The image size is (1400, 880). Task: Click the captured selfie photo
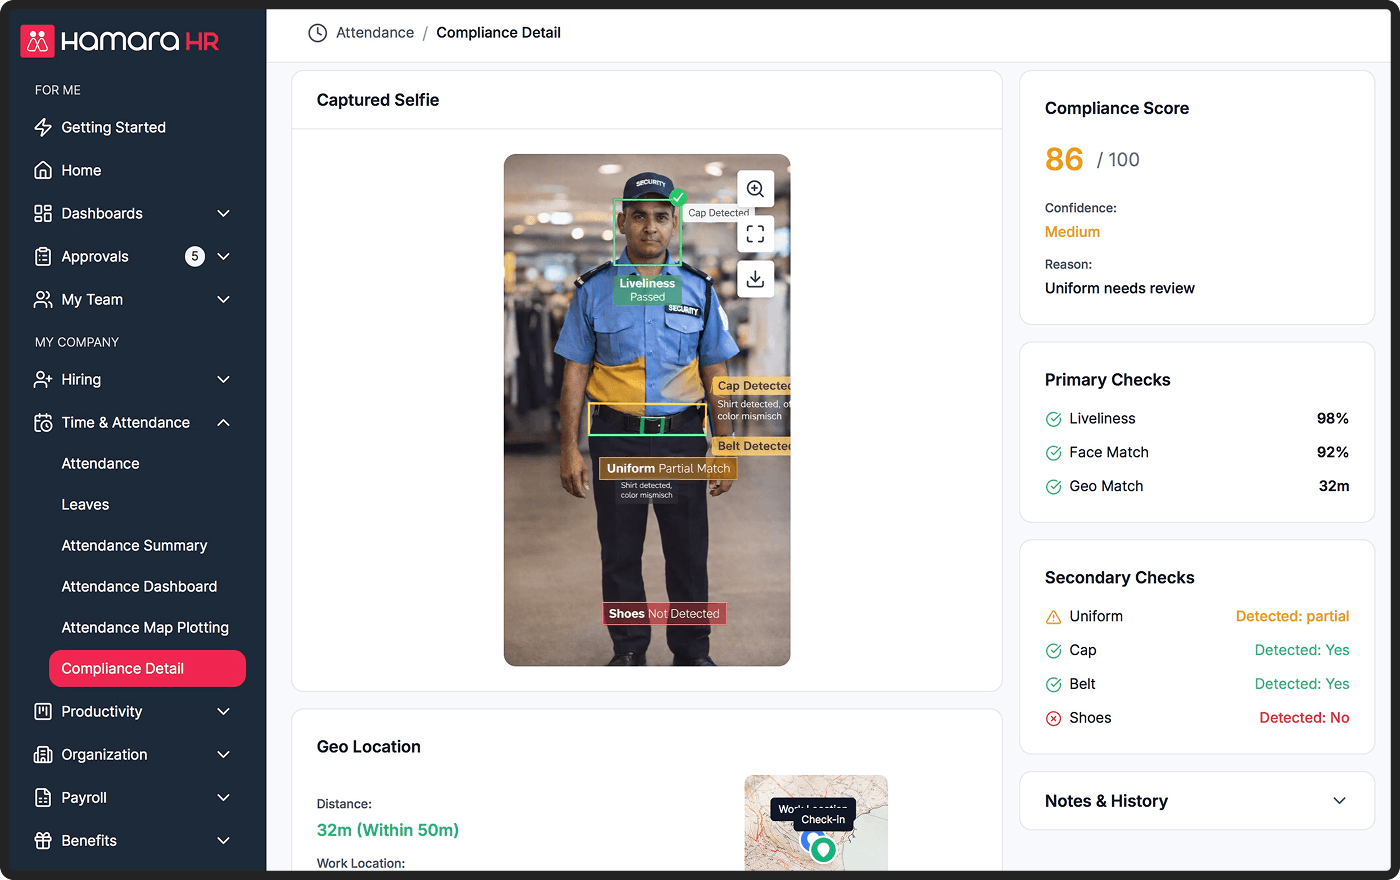647,410
